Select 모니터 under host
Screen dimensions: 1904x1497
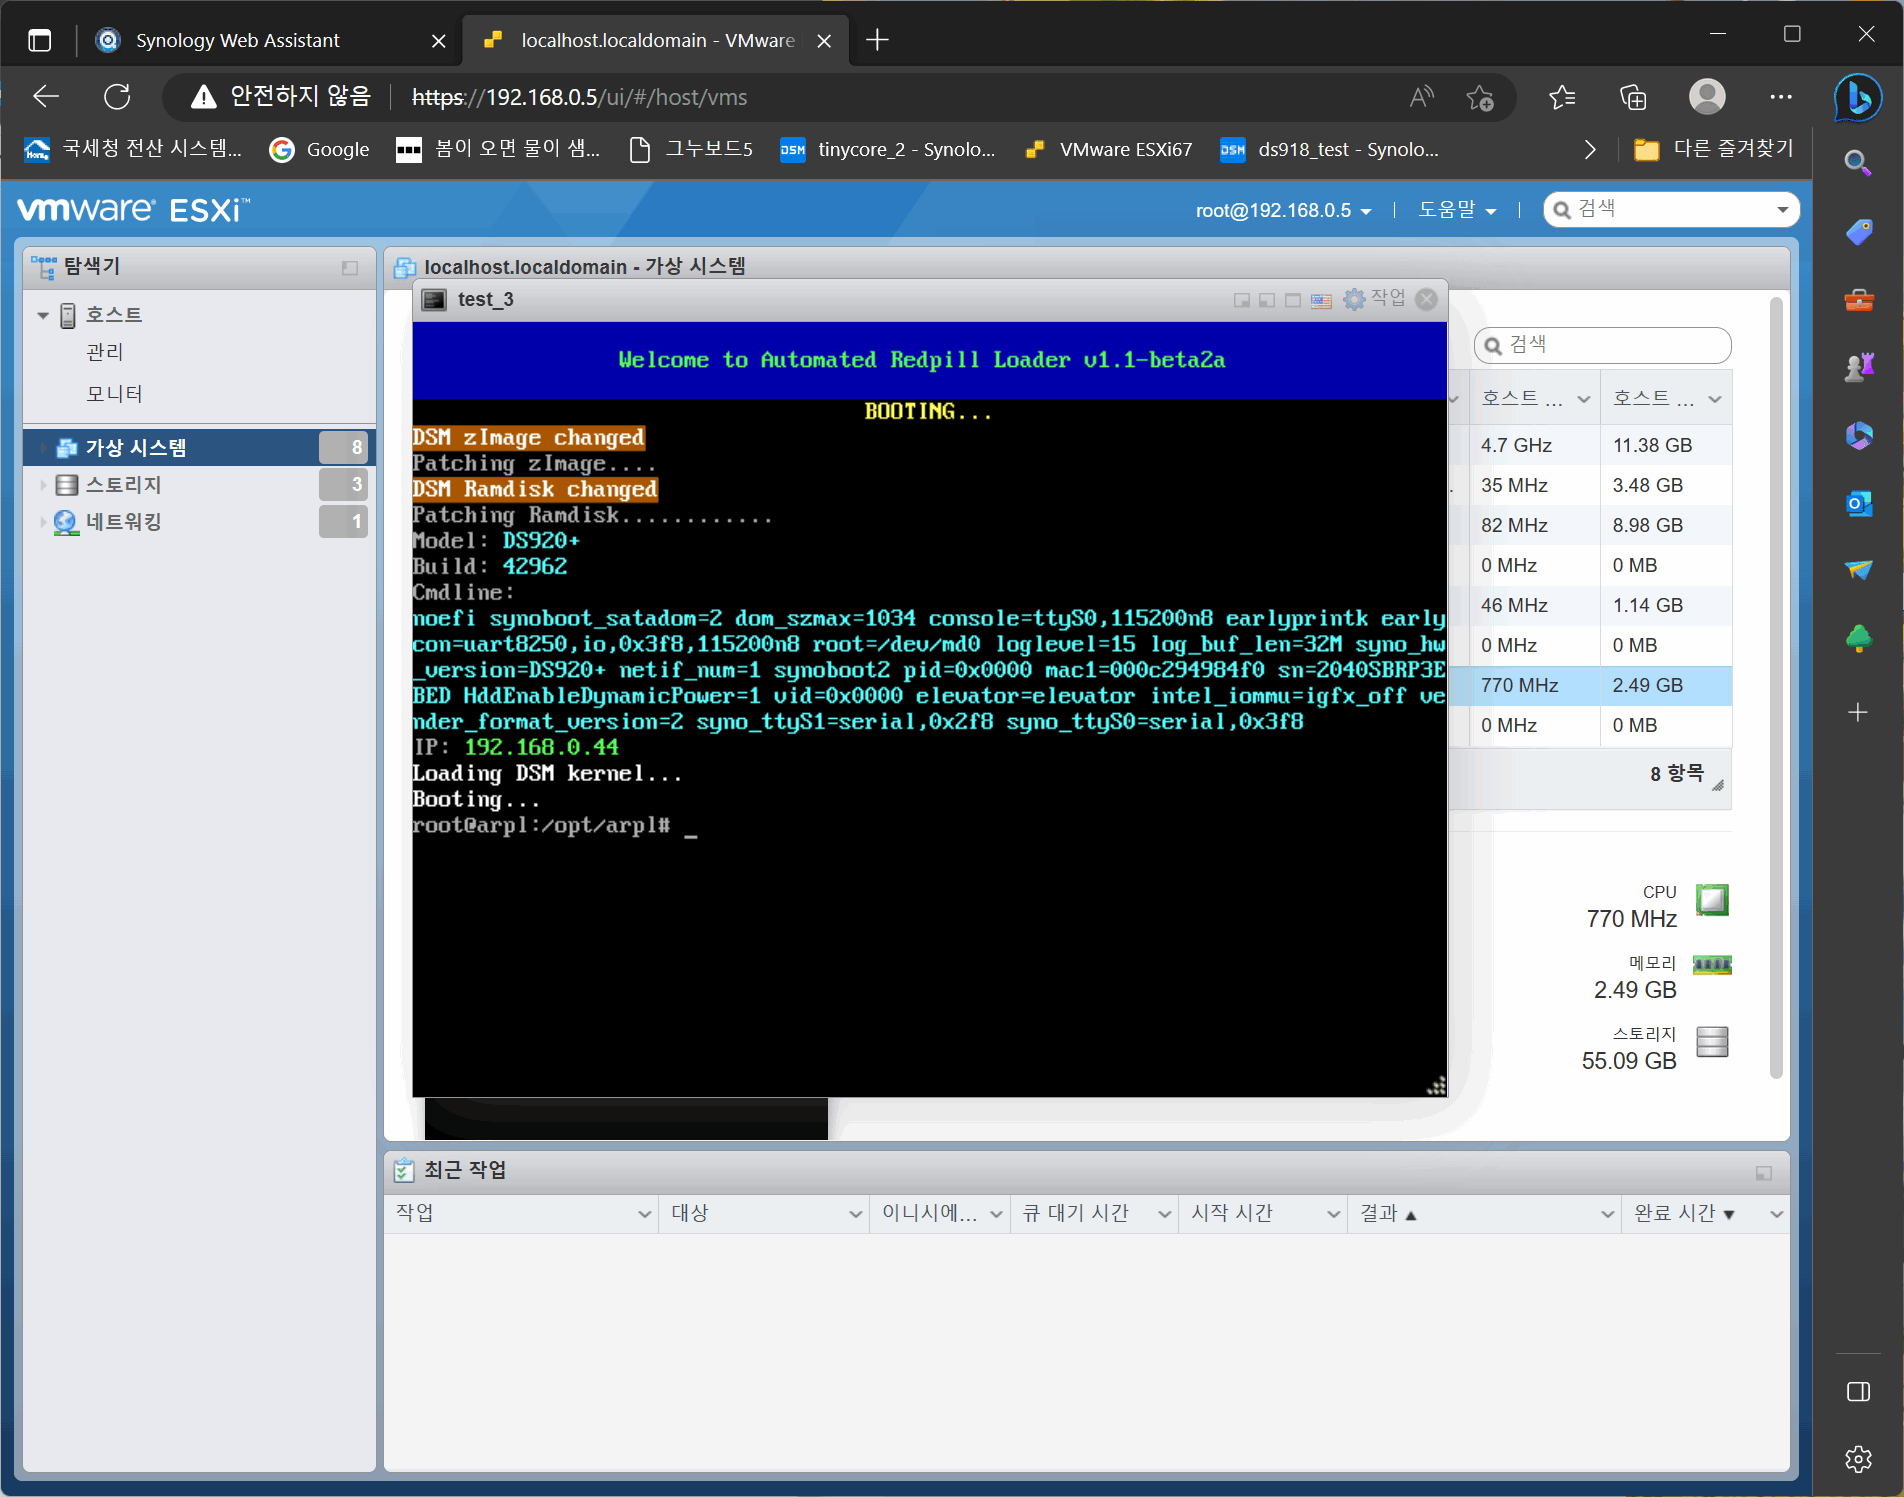[114, 394]
